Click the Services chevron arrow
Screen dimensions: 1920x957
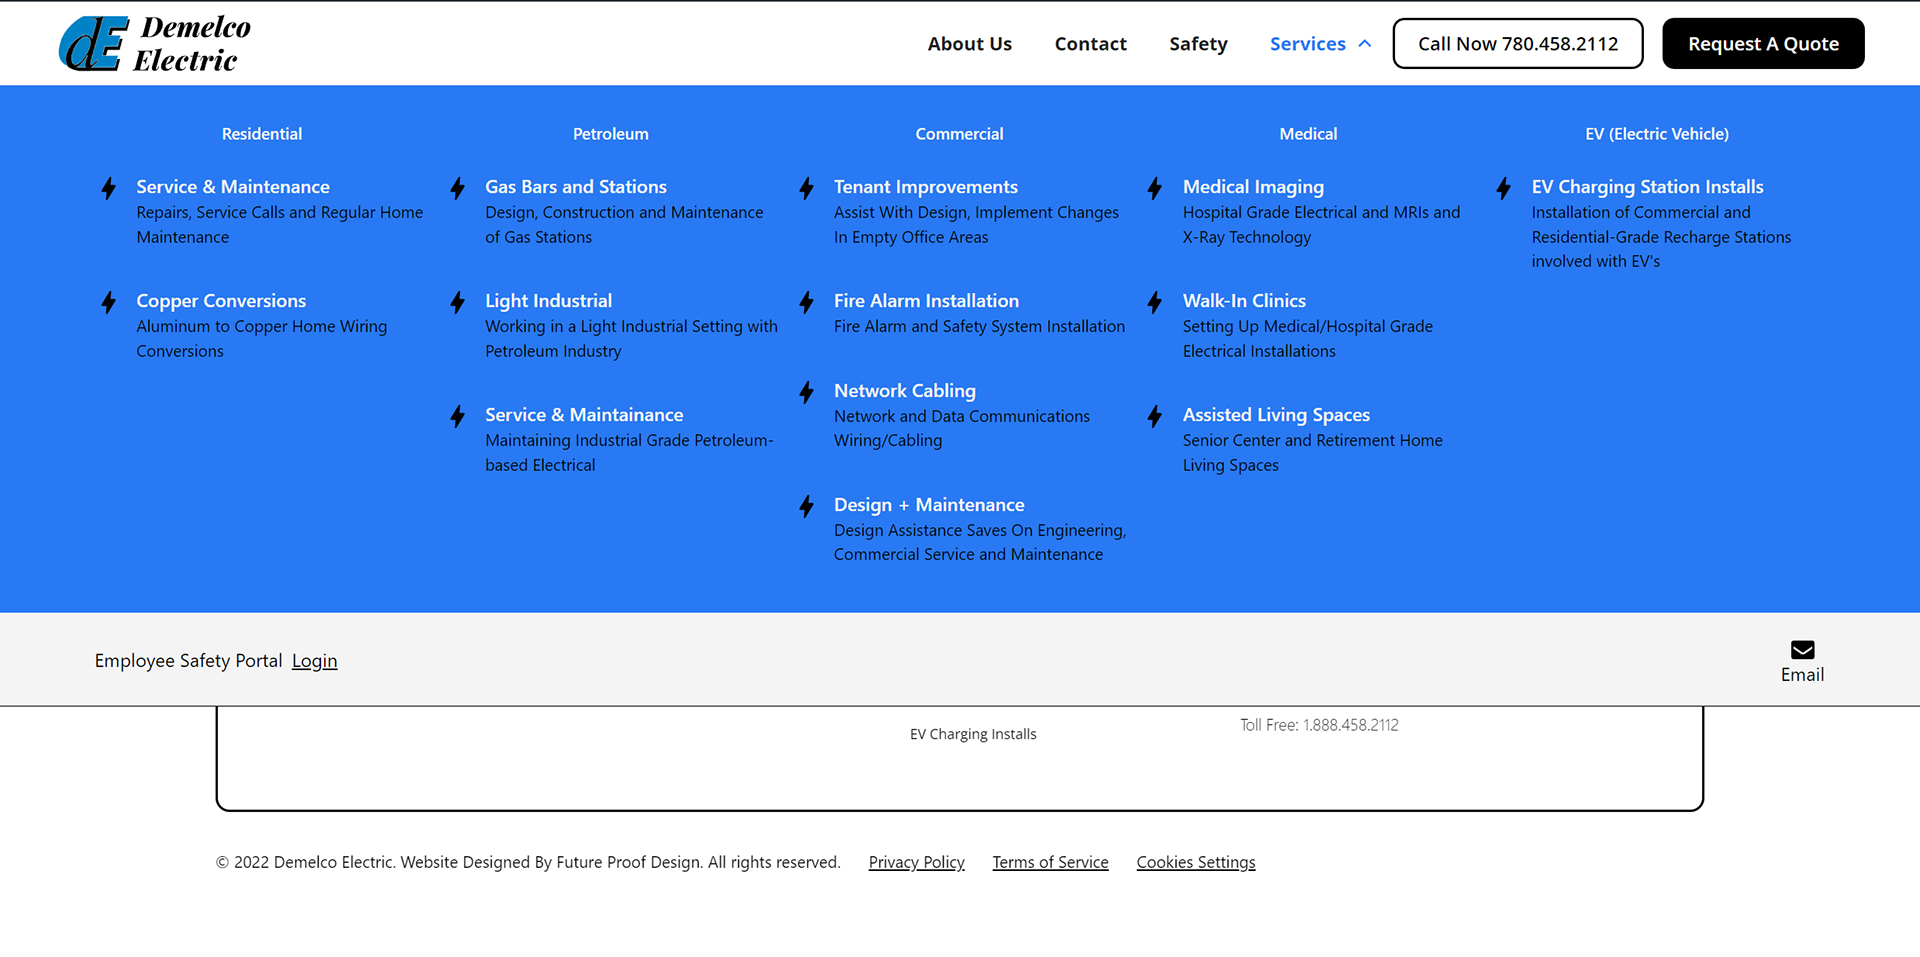click(x=1364, y=44)
